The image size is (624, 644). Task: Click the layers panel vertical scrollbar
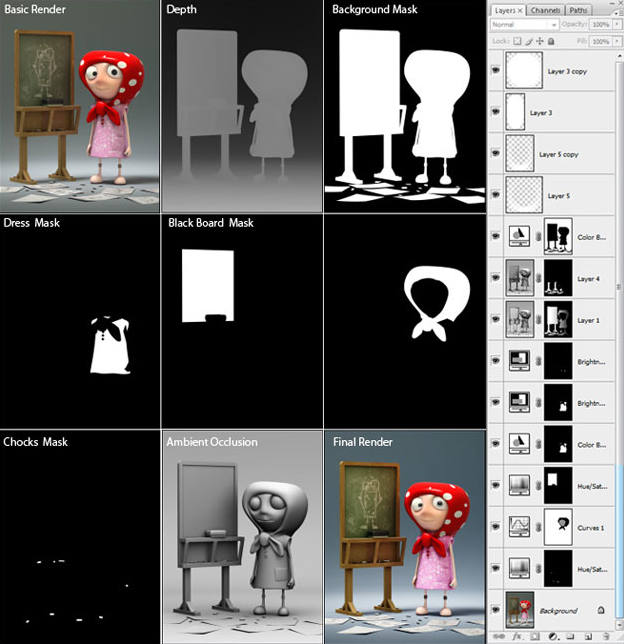[x=619, y=340]
